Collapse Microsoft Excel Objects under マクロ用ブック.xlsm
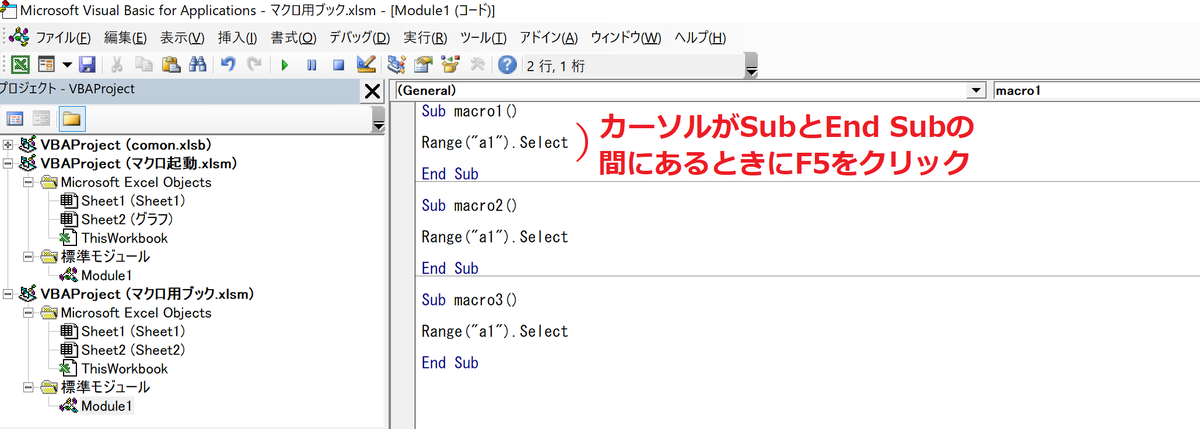 (x=29, y=313)
